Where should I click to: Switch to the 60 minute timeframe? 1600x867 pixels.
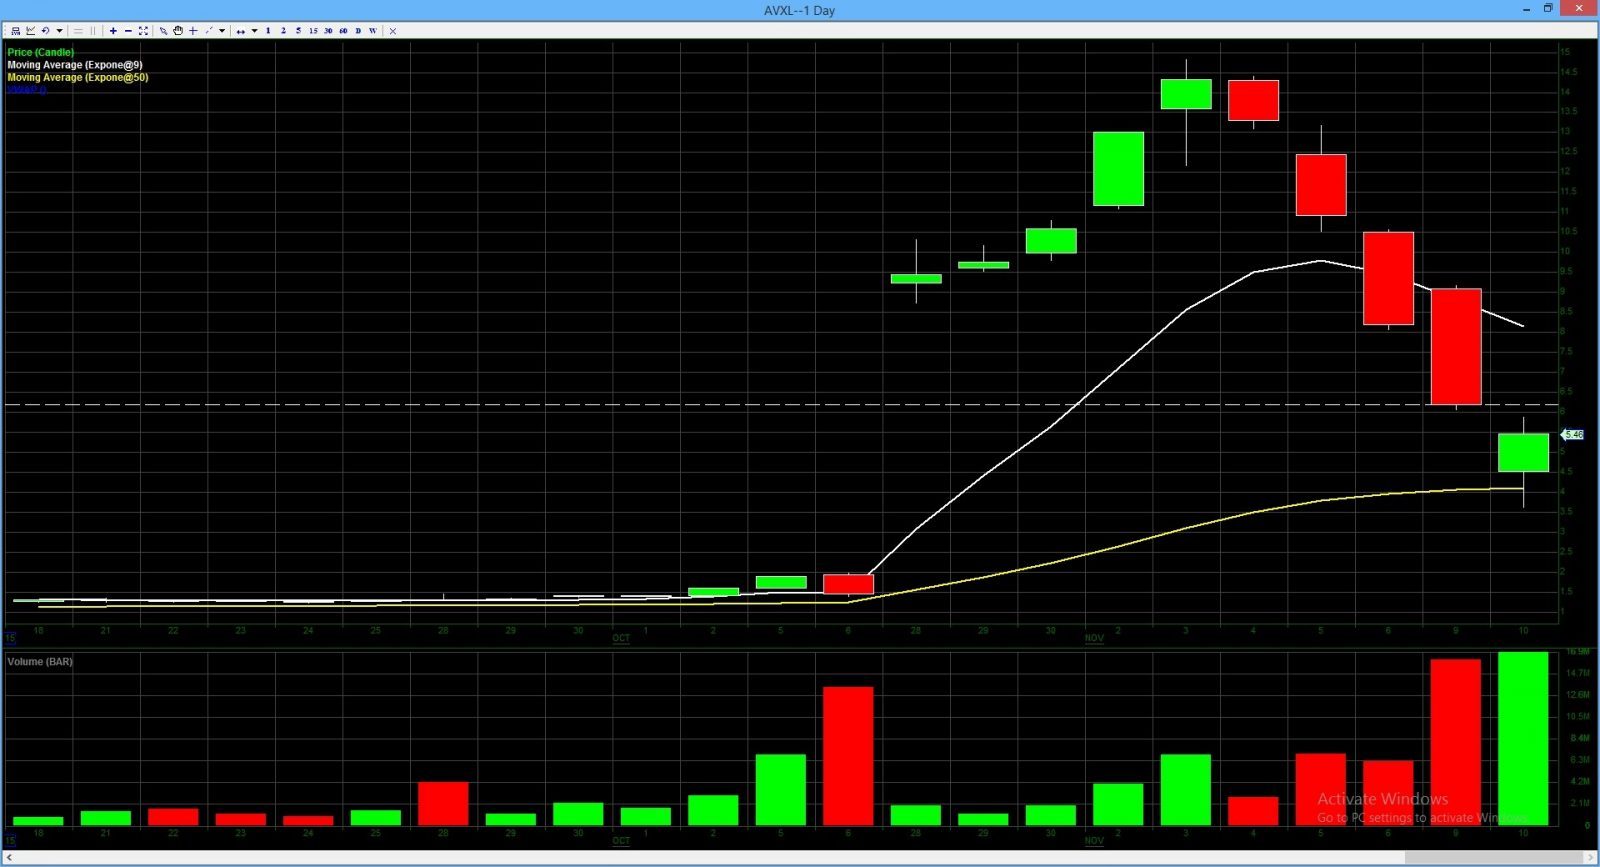(343, 31)
